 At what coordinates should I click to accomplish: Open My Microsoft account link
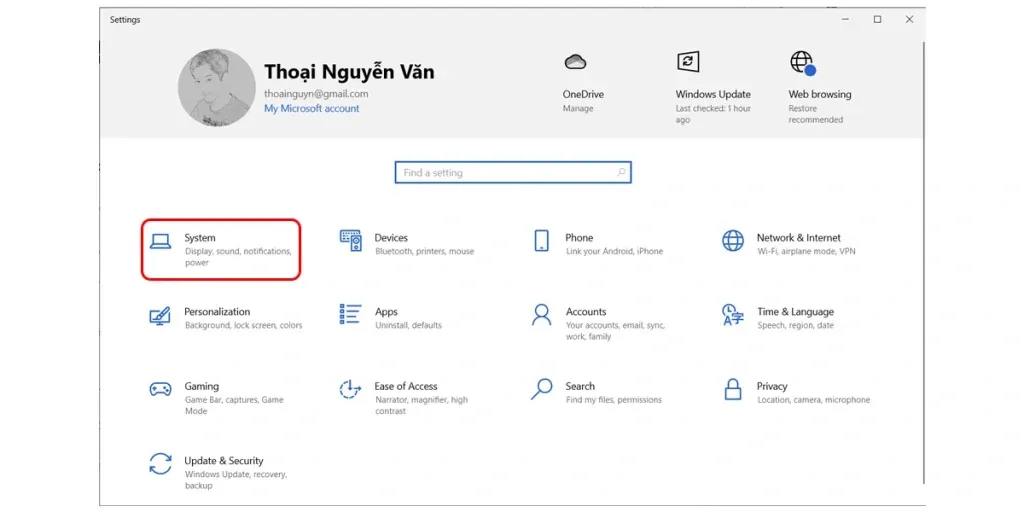312,108
